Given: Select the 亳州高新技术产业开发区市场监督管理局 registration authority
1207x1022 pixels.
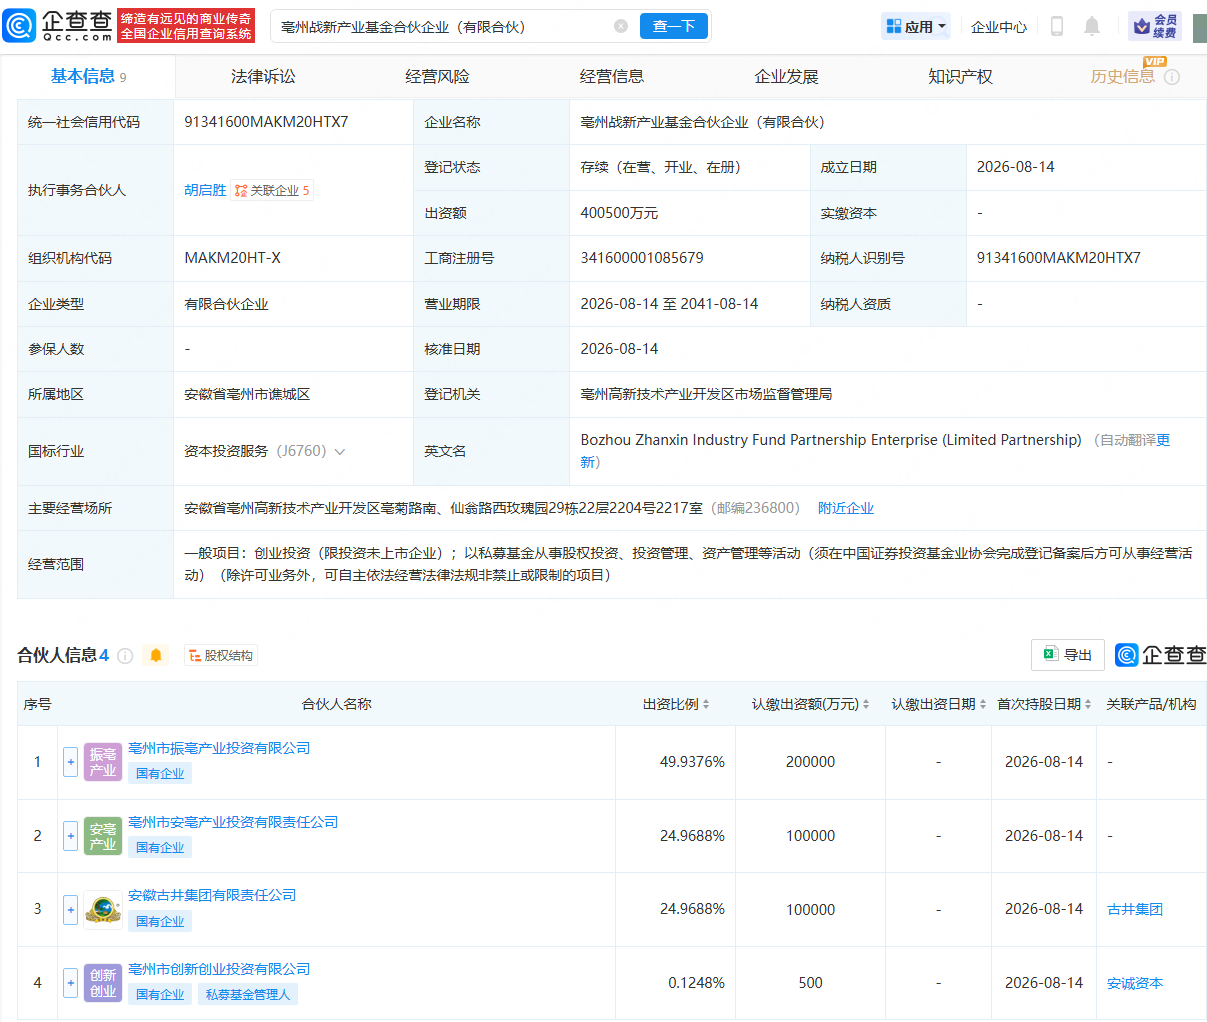Looking at the screenshot, I should 706,394.
